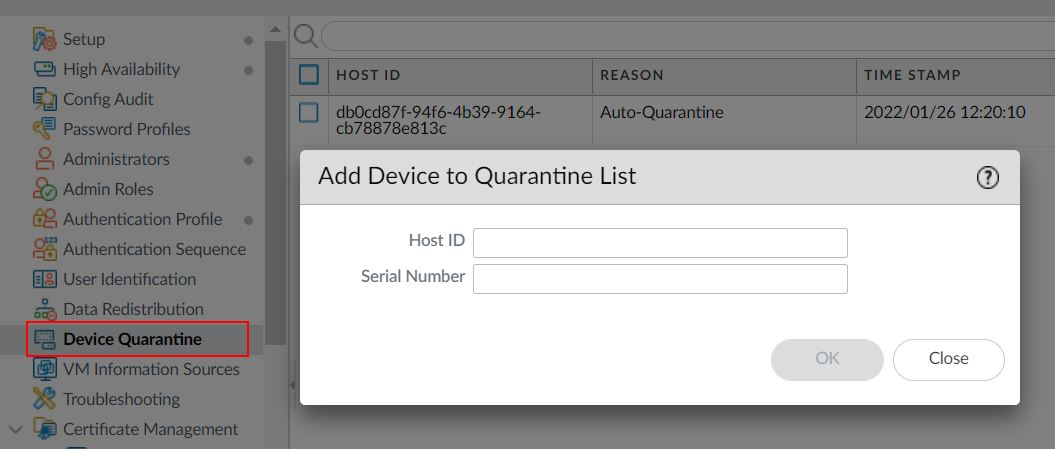The width and height of the screenshot is (1055, 449).
Task: Click into the Serial Number field
Action: 660,279
